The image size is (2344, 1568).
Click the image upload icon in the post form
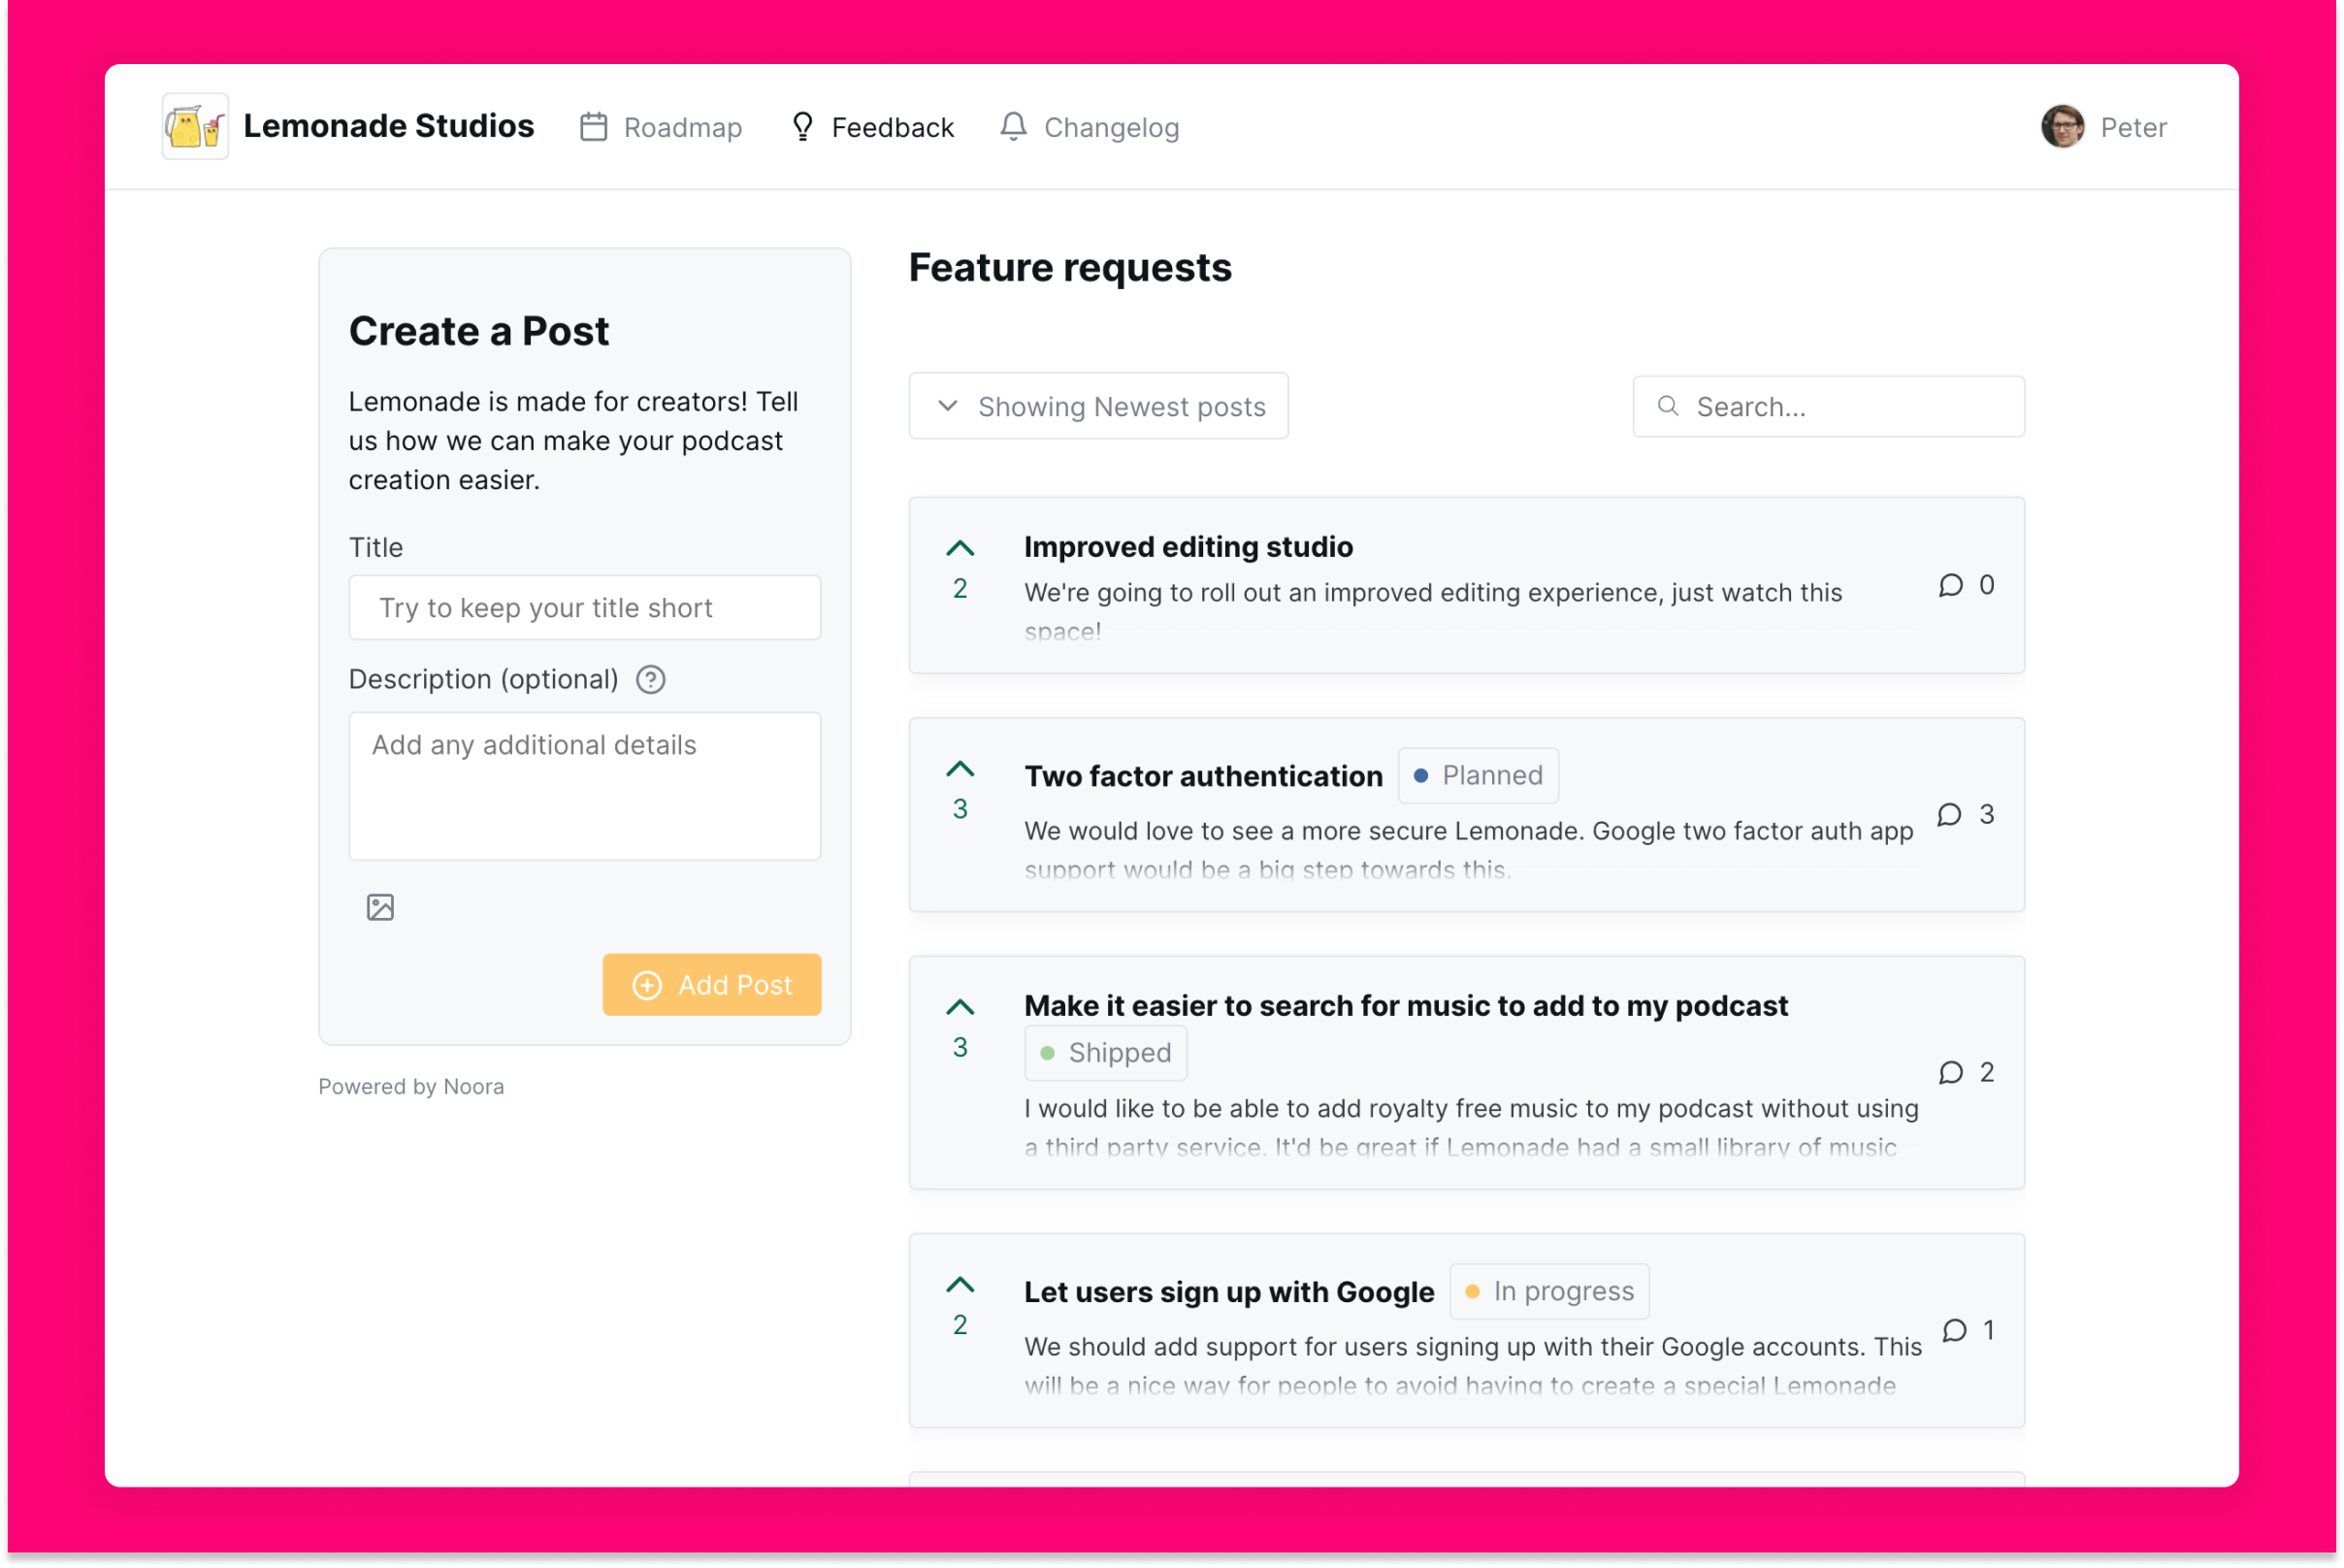click(x=379, y=906)
